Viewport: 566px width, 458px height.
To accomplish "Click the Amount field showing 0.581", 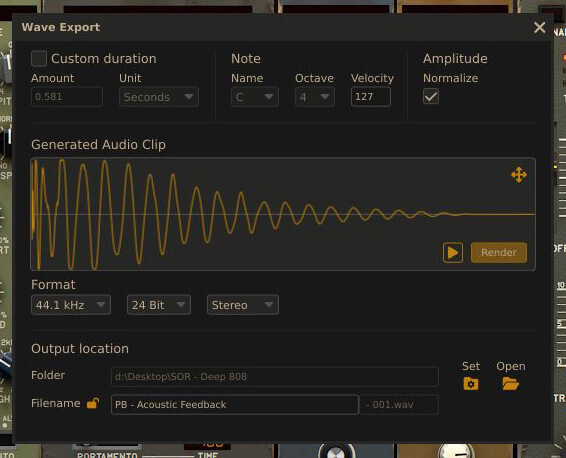I will pos(67,97).
